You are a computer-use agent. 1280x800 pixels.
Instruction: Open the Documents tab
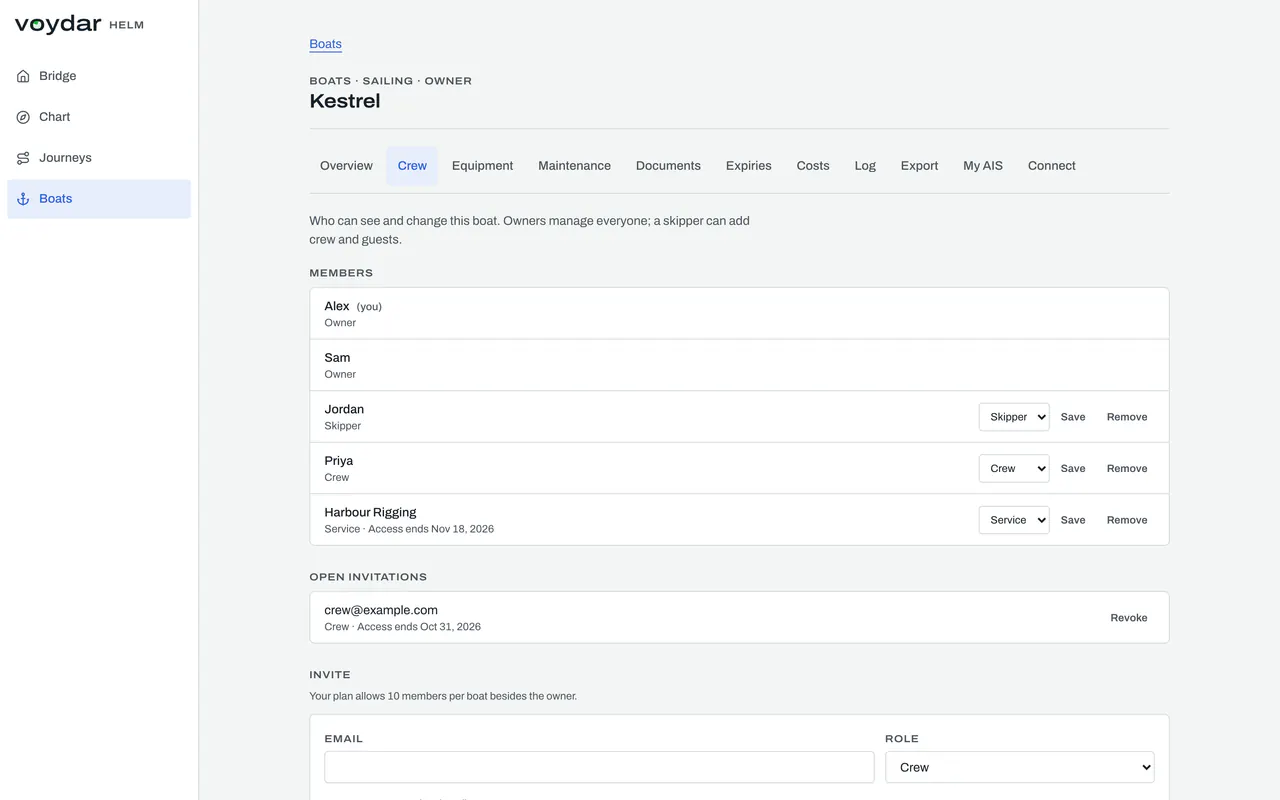pos(668,166)
